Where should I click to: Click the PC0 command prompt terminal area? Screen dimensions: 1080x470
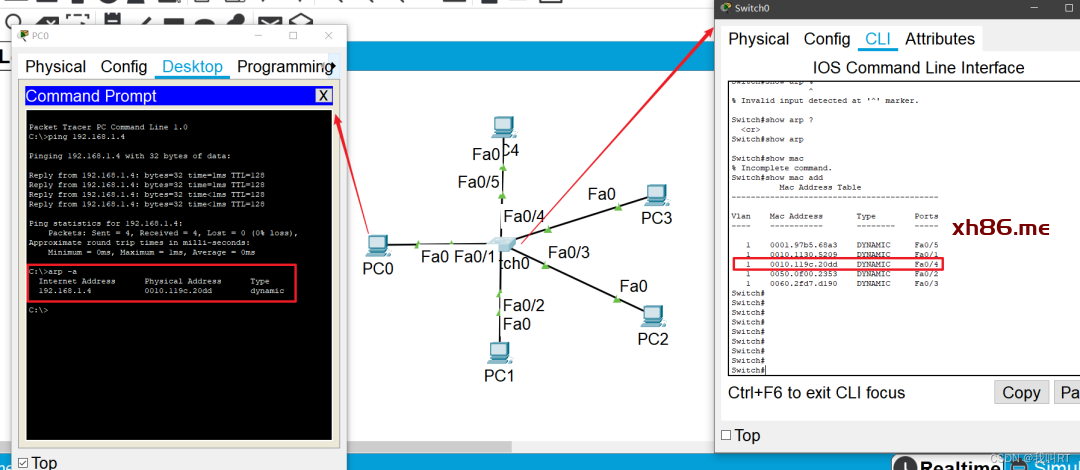click(178, 370)
